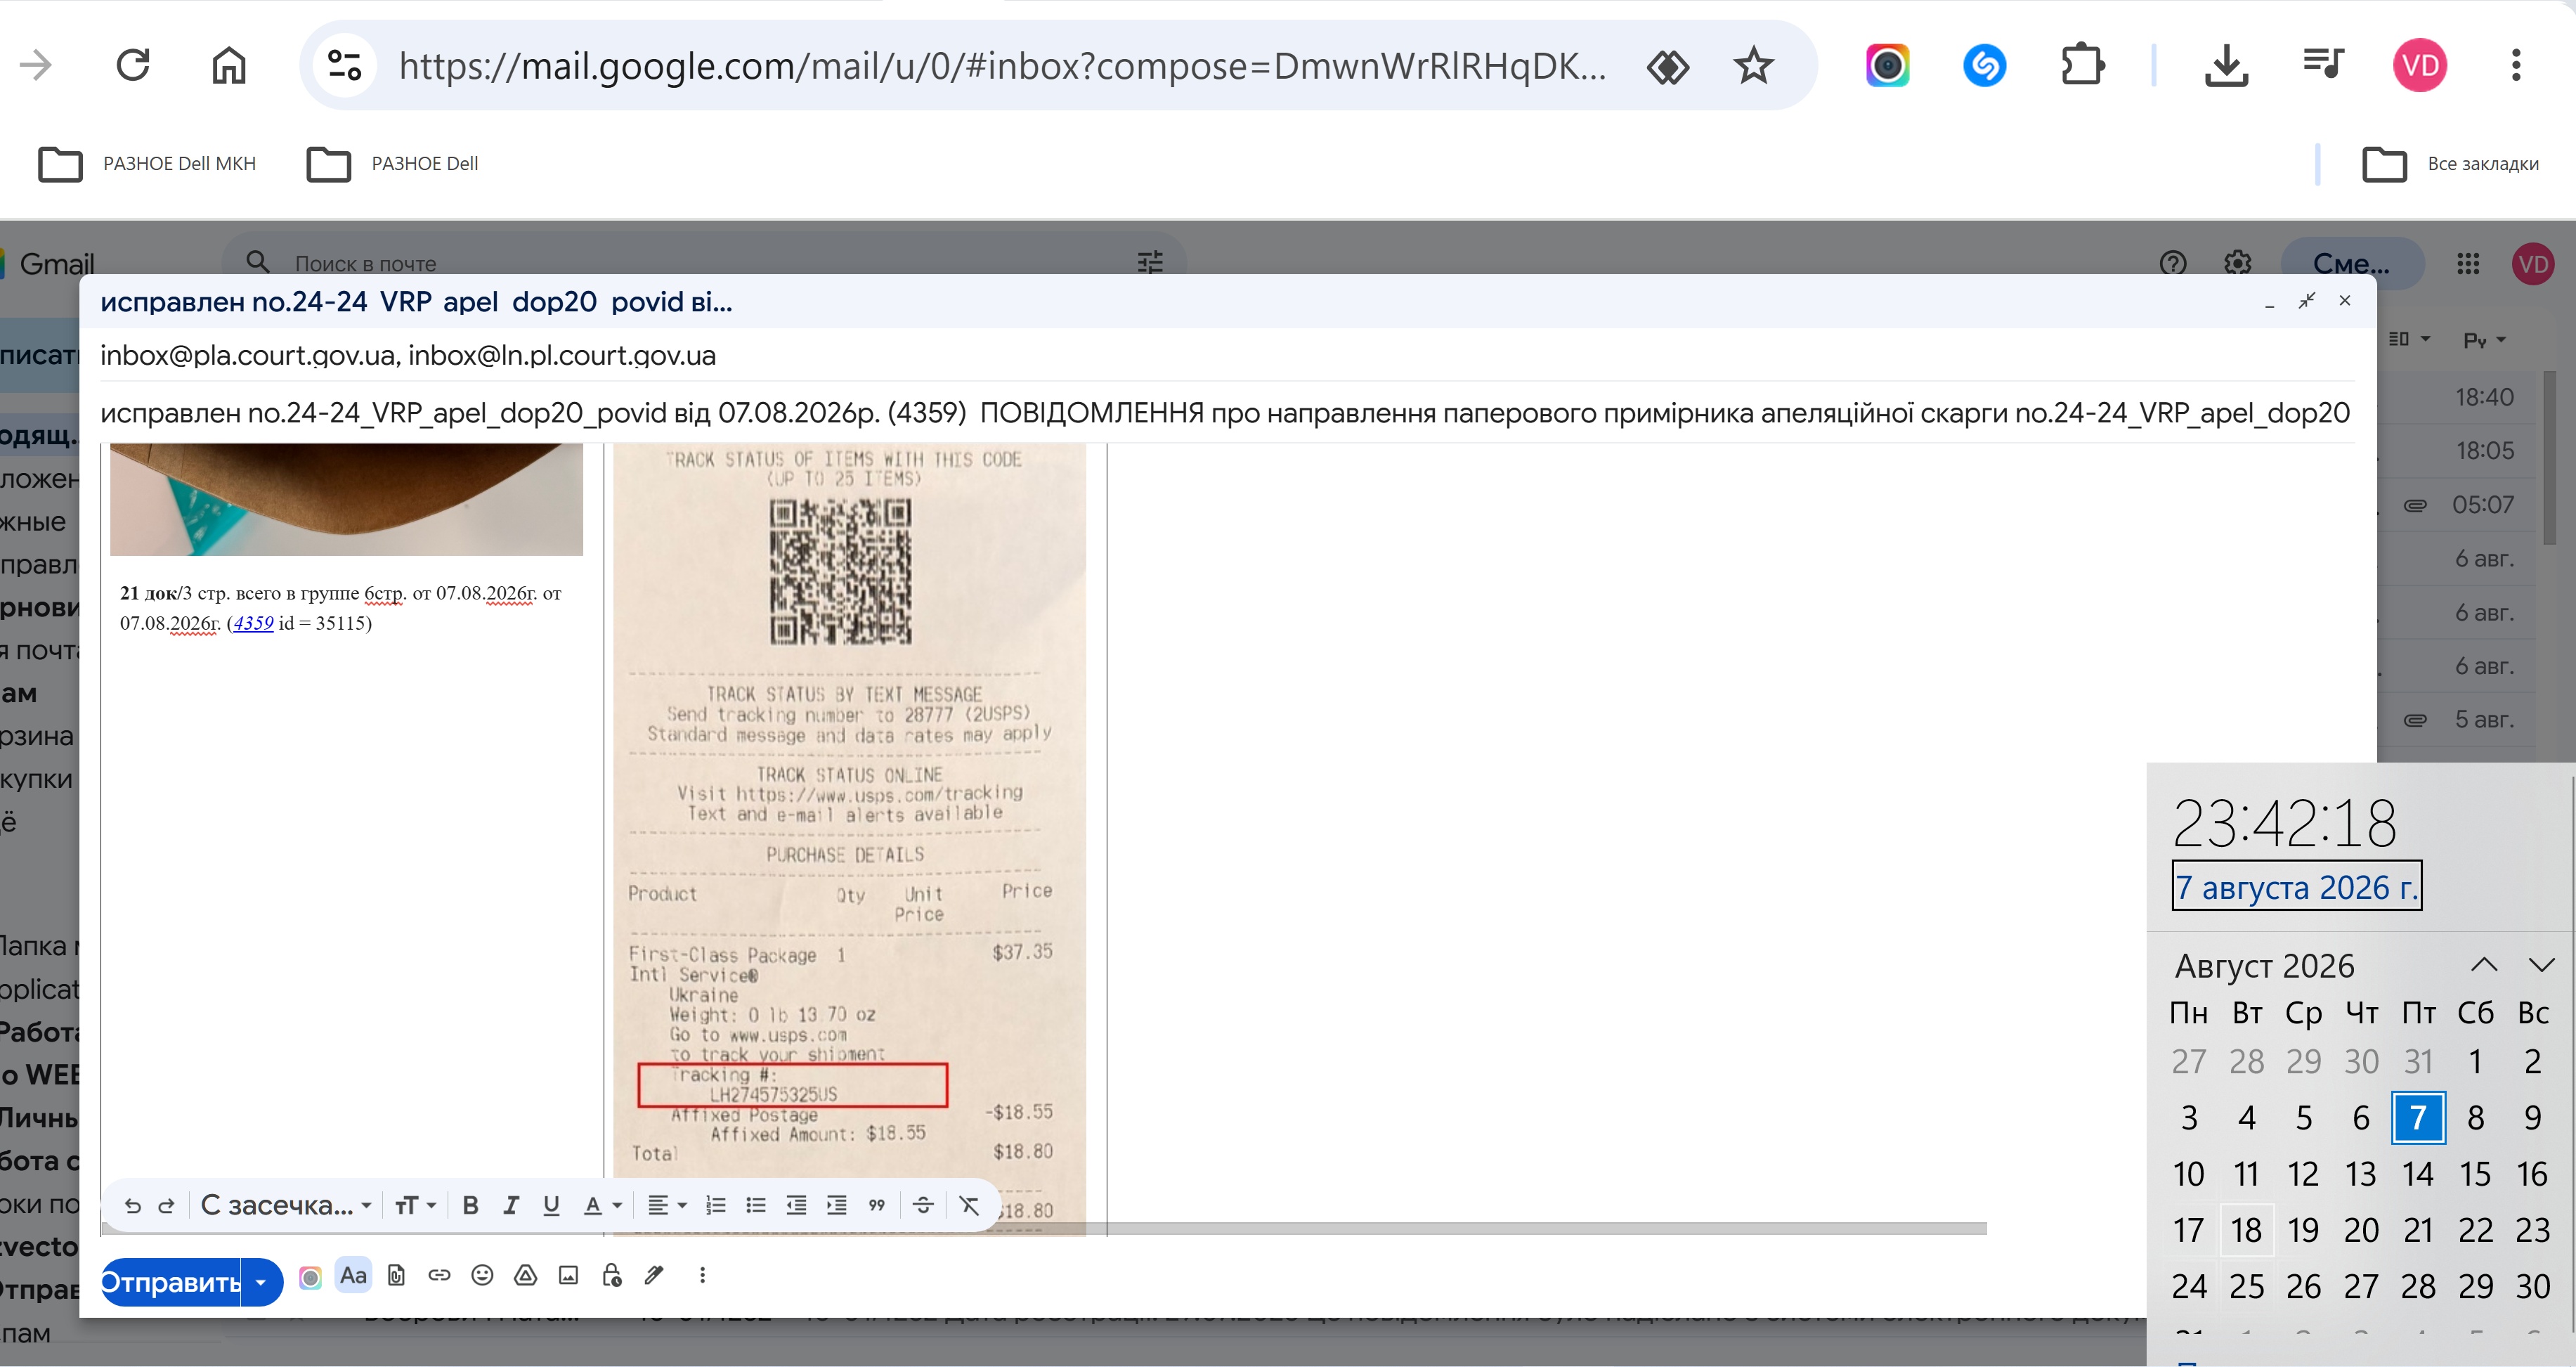Click browser forward arrow
The width and height of the screenshot is (2576, 1367).
(36, 66)
